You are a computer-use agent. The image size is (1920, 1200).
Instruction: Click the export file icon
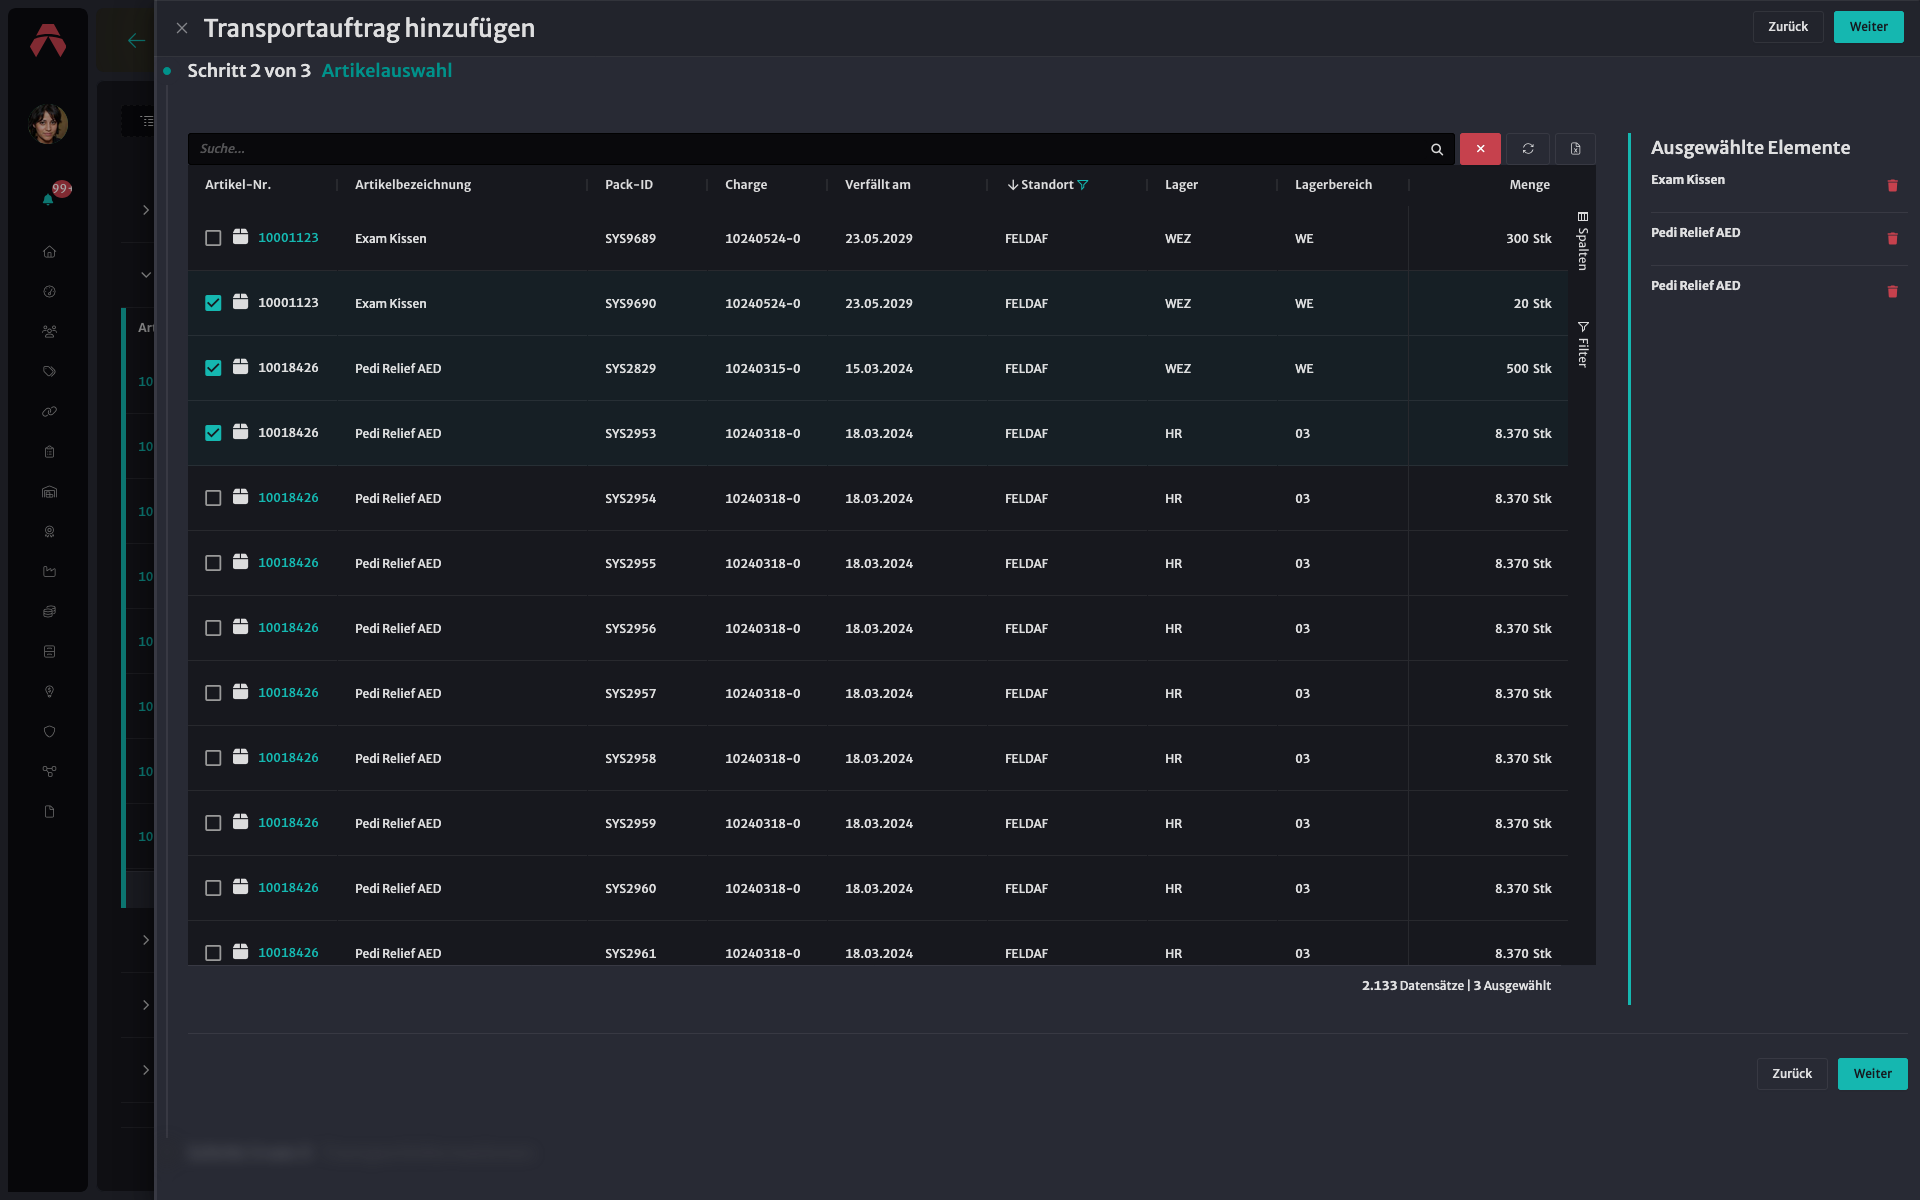coord(1575,149)
